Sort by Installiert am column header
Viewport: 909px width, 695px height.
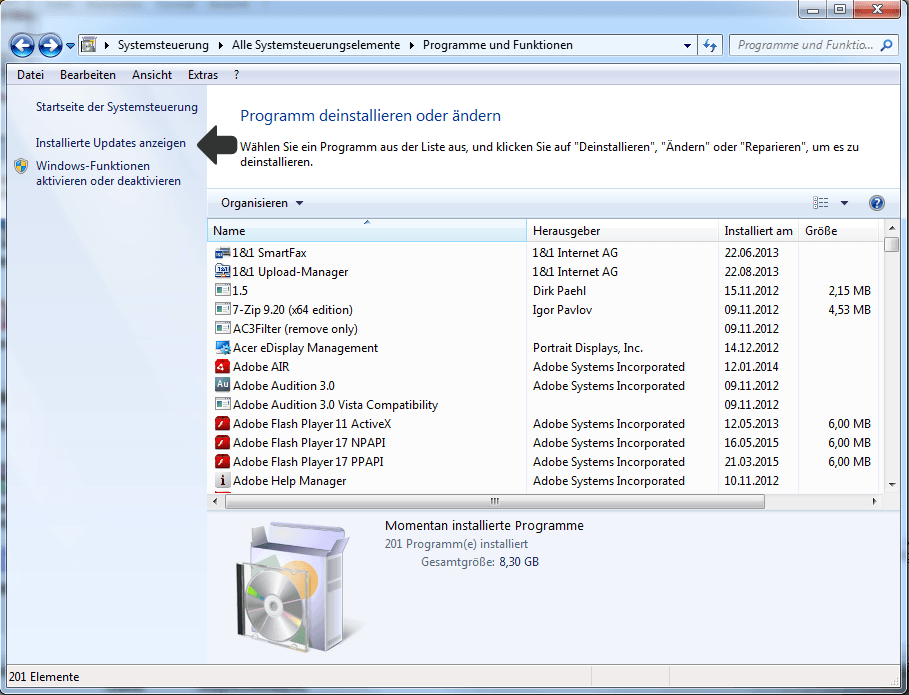[758, 231]
